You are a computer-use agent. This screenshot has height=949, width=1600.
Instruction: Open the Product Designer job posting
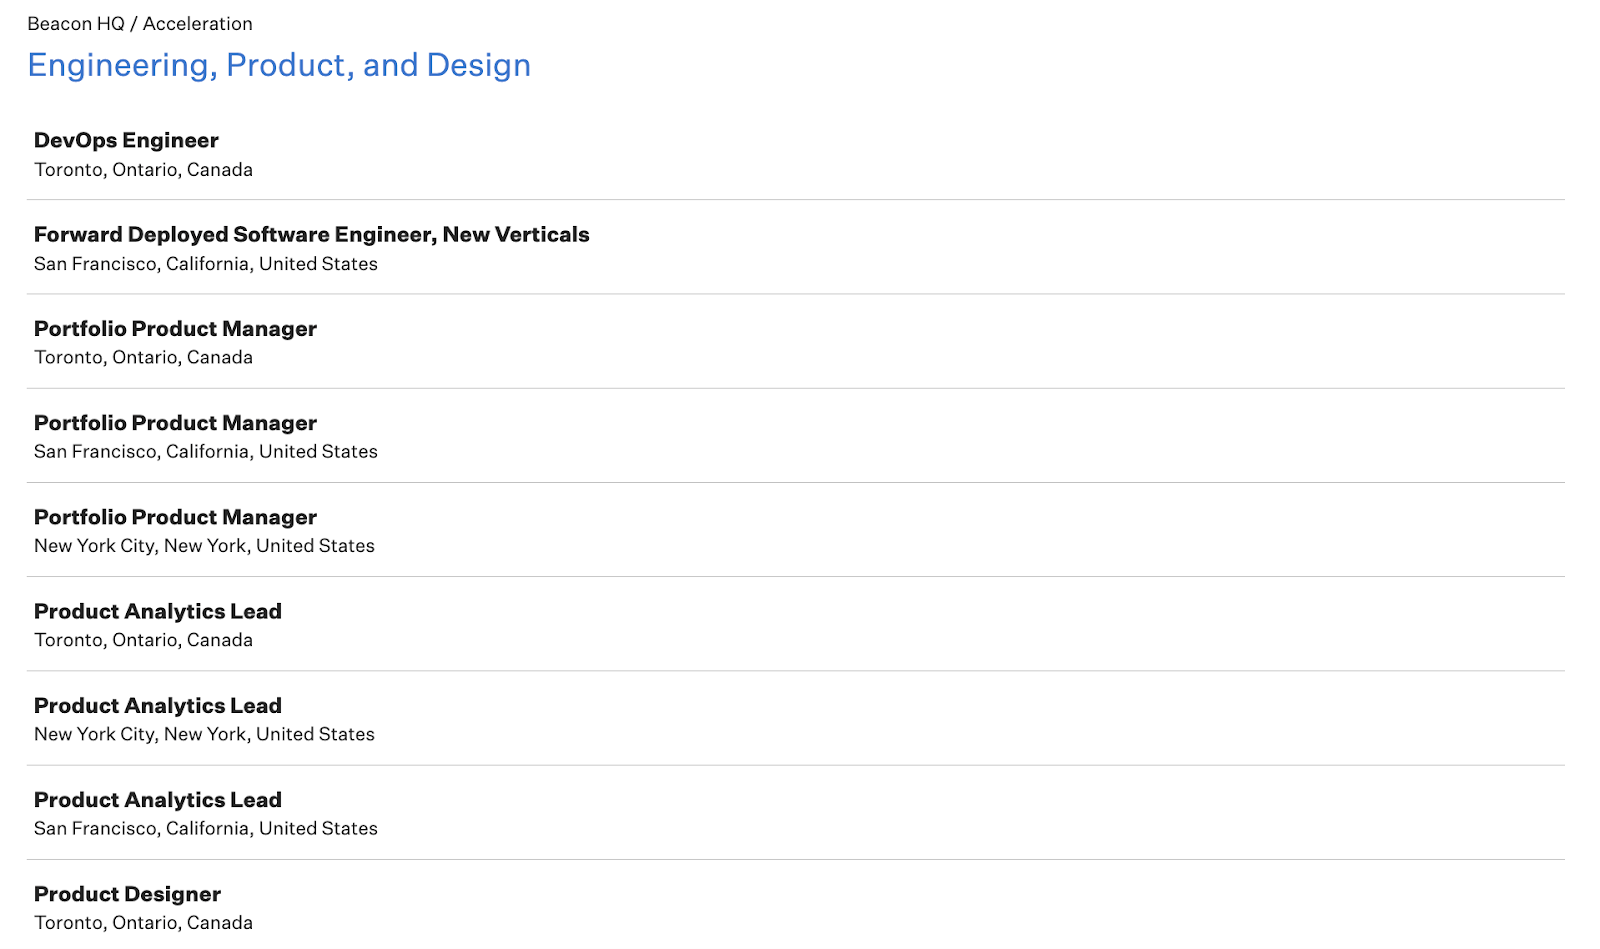127,894
